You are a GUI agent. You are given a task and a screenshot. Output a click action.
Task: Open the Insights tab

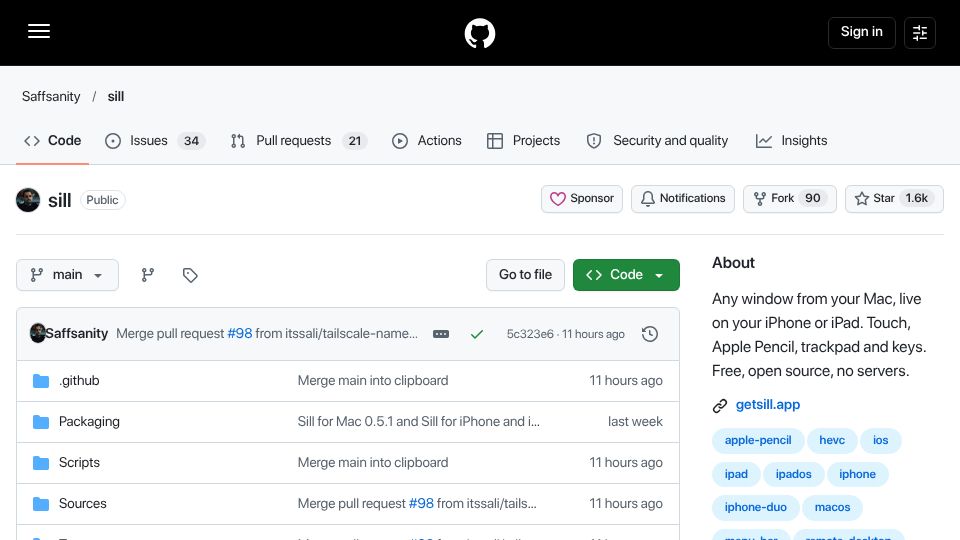point(792,141)
